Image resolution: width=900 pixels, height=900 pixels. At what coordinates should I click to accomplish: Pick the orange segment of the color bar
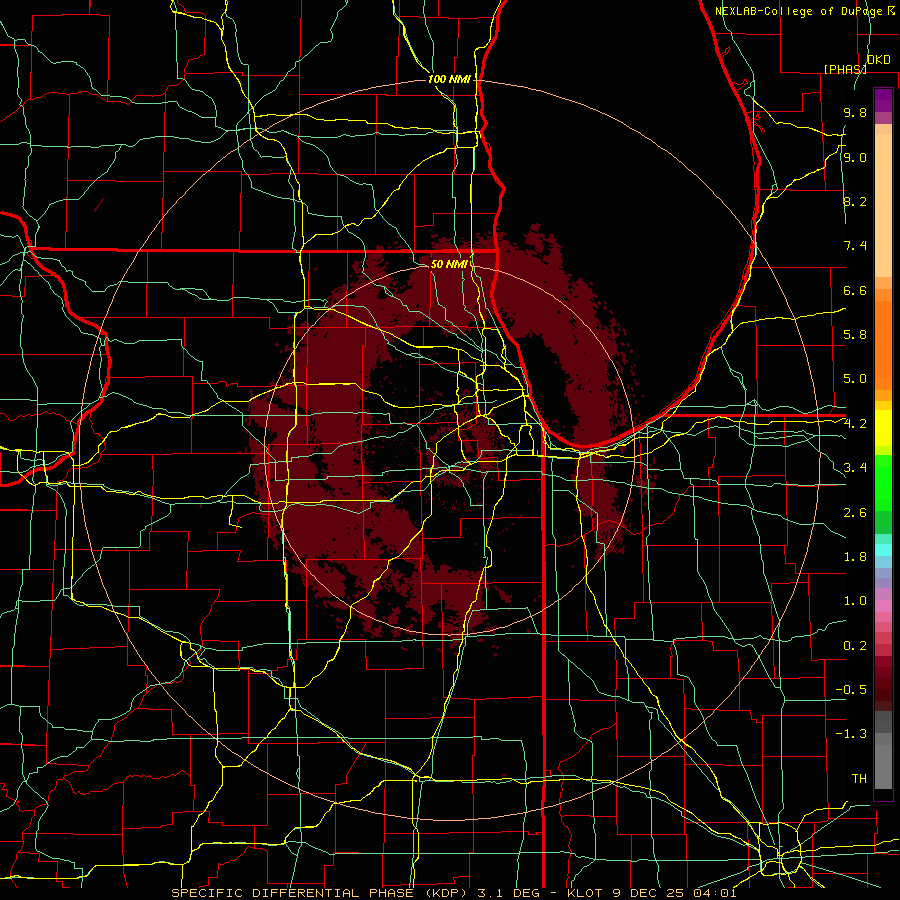tap(883, 345)
